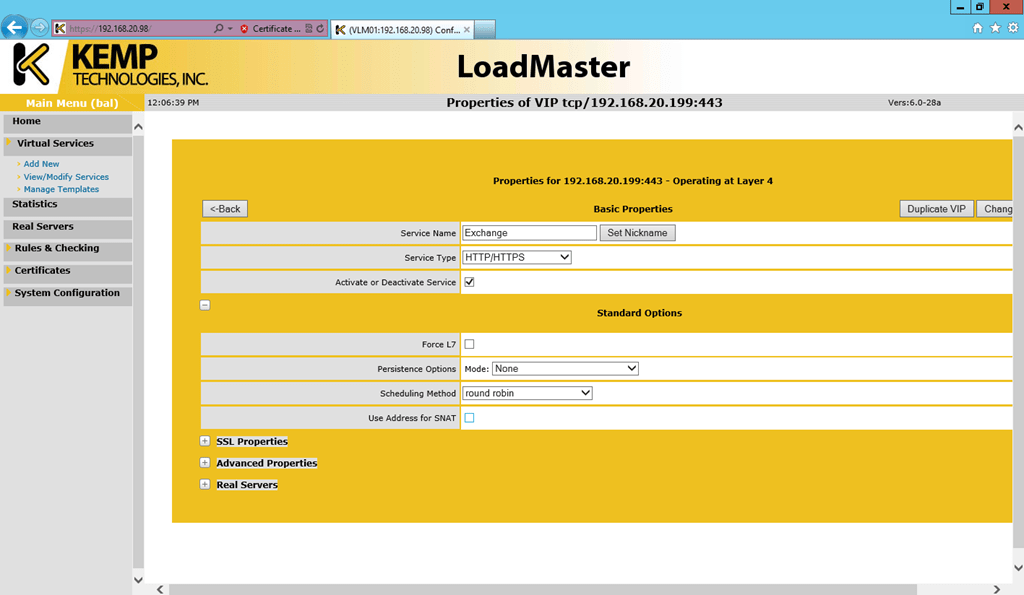
Task: Collapse the Standard Options section
Action: 205,305
